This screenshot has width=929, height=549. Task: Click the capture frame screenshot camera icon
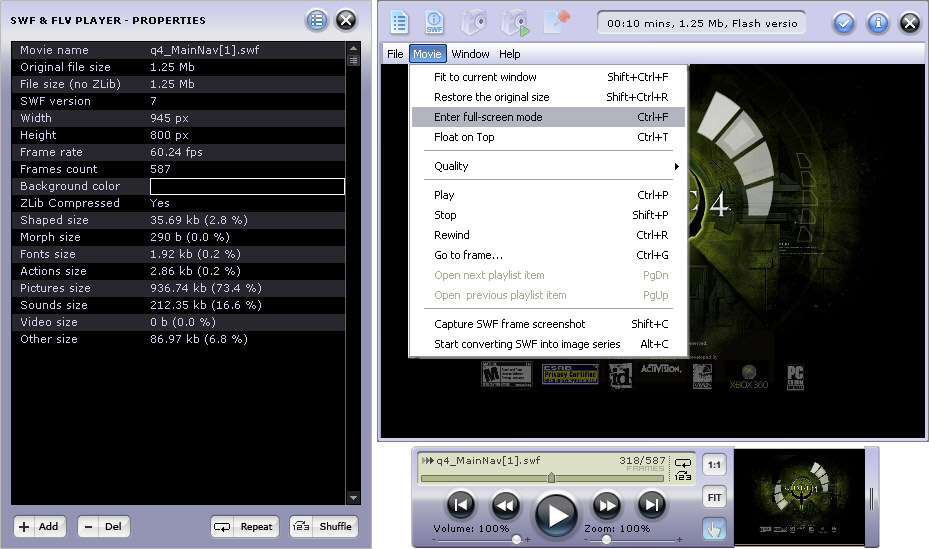pos(474,23)
